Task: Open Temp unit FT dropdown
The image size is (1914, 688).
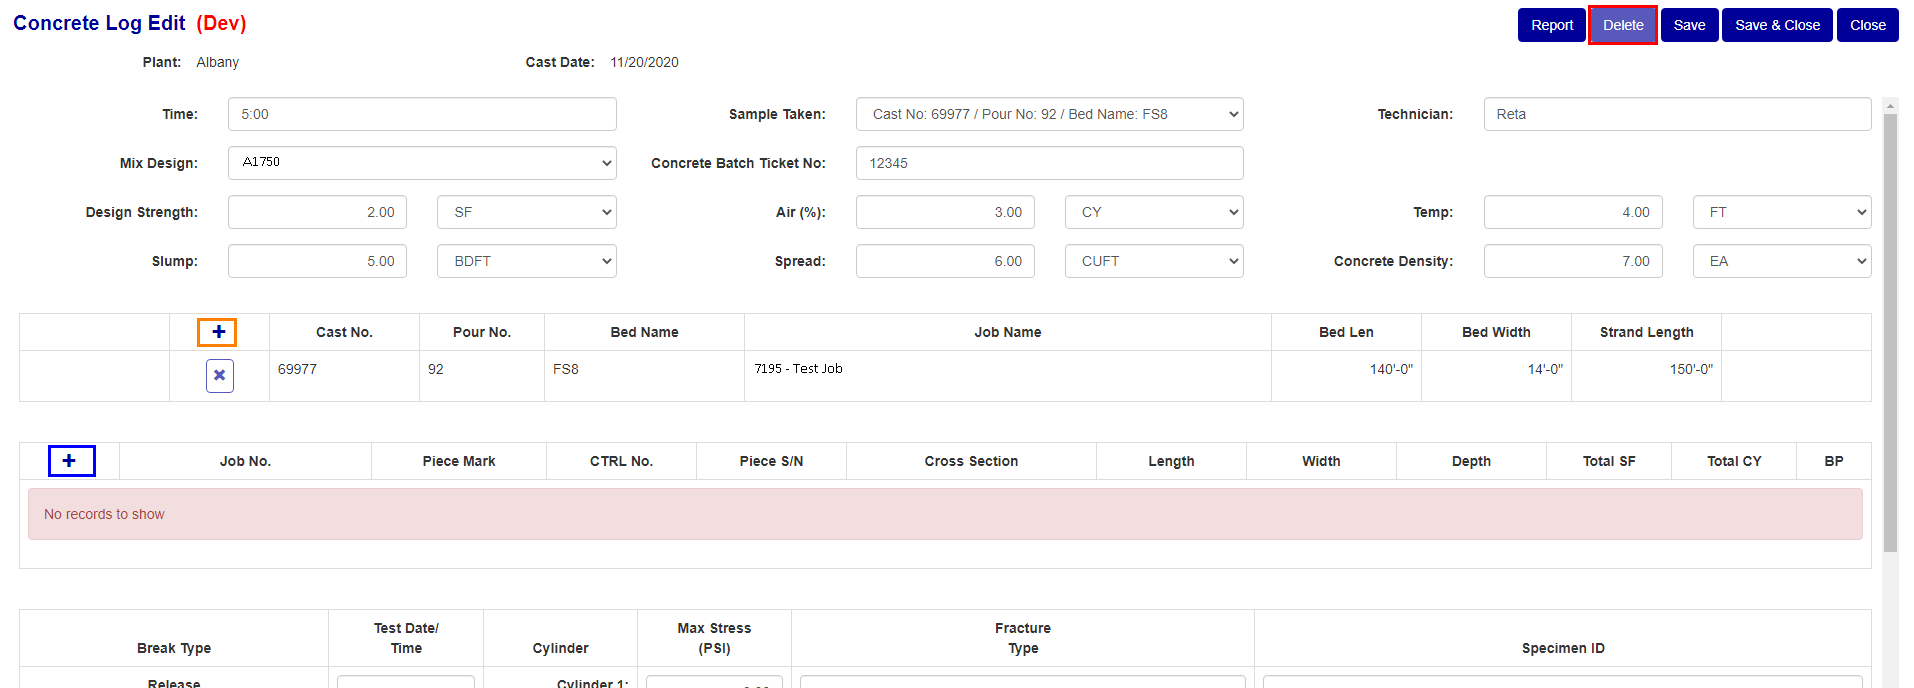Action: pos(1782,212)
